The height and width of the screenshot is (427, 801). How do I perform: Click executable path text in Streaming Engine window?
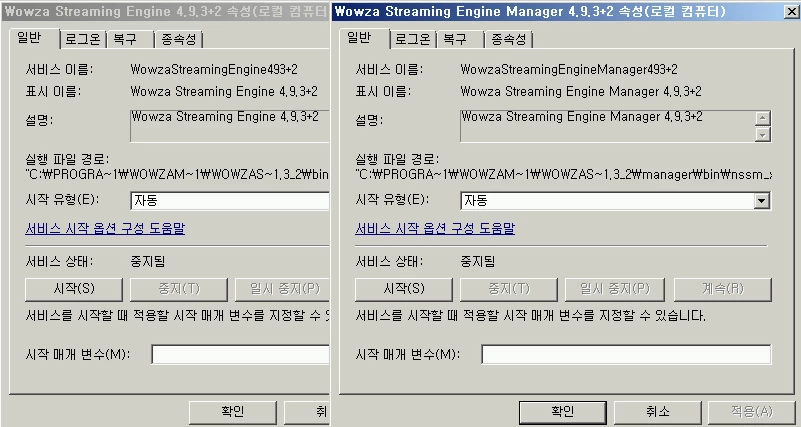point(177,175)
